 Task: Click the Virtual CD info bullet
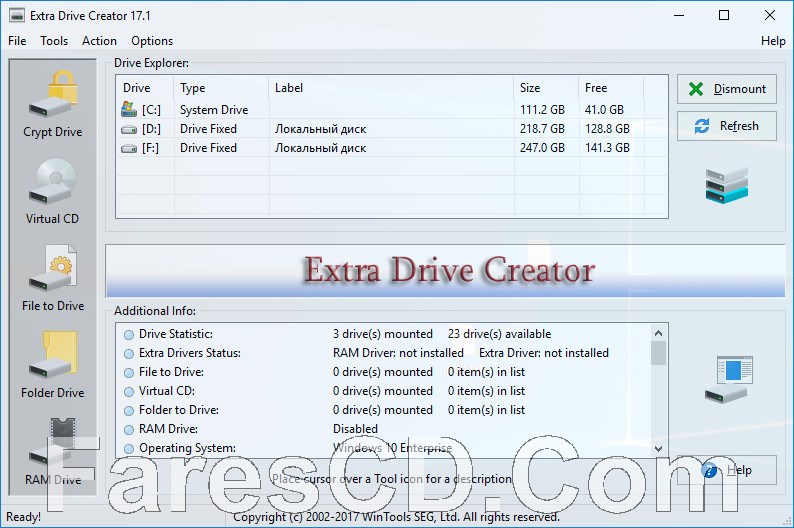pos(129,392)
